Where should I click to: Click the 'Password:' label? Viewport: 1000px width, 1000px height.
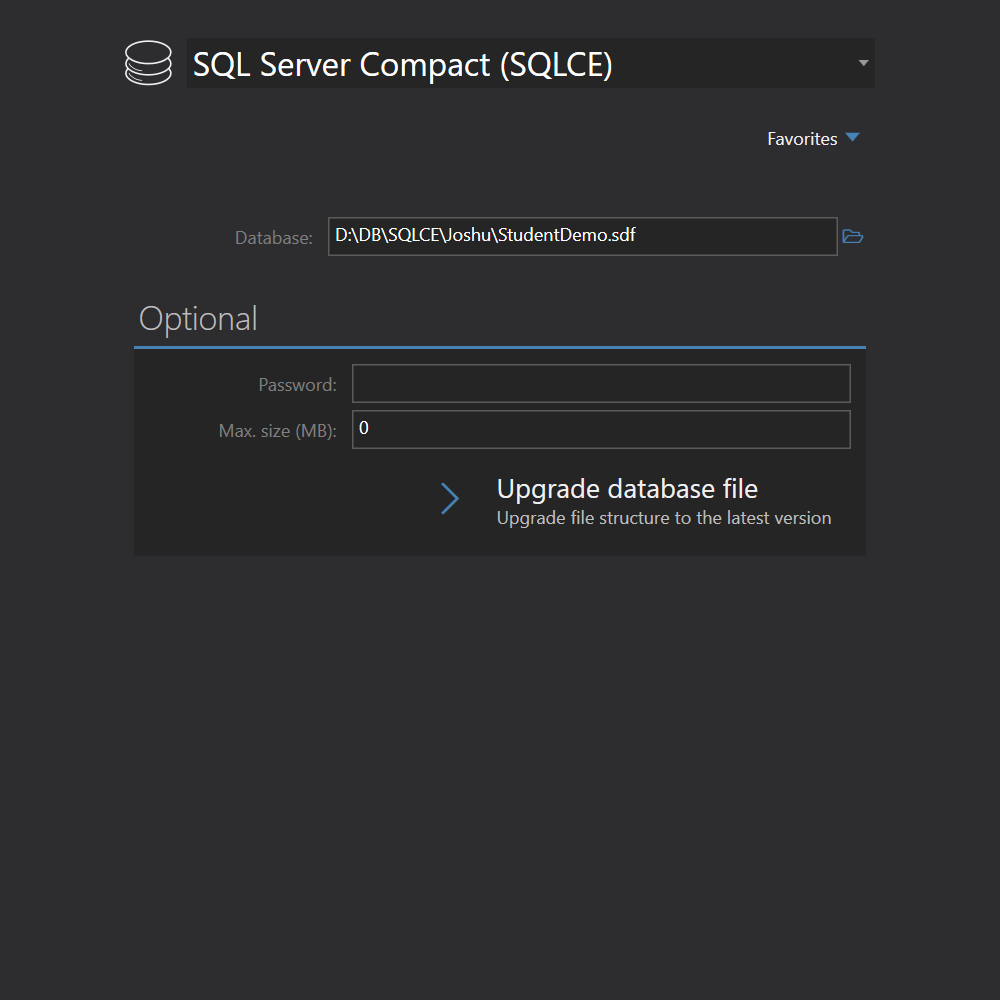tap(297, 385)
